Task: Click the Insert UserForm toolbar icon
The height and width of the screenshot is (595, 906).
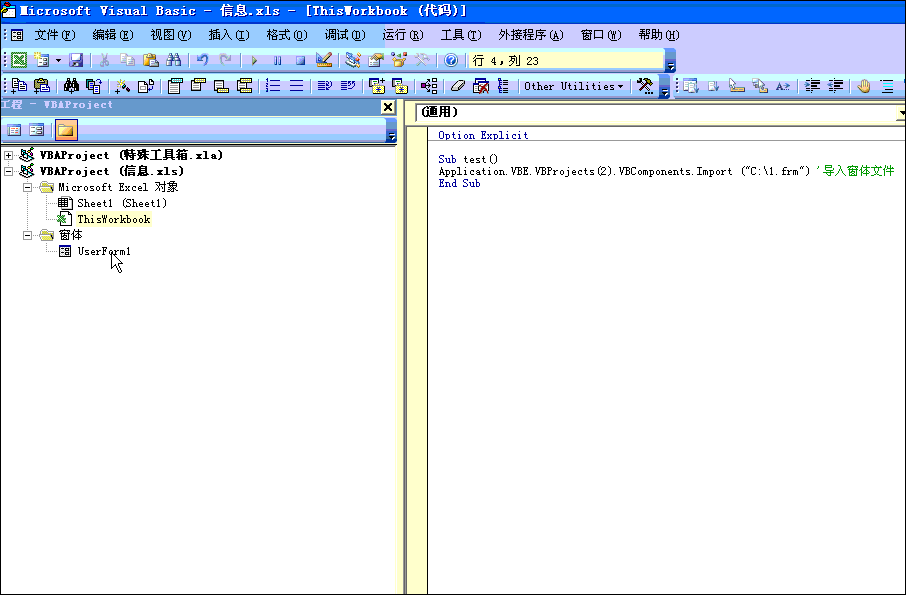Action: click(x=42, y=60)
